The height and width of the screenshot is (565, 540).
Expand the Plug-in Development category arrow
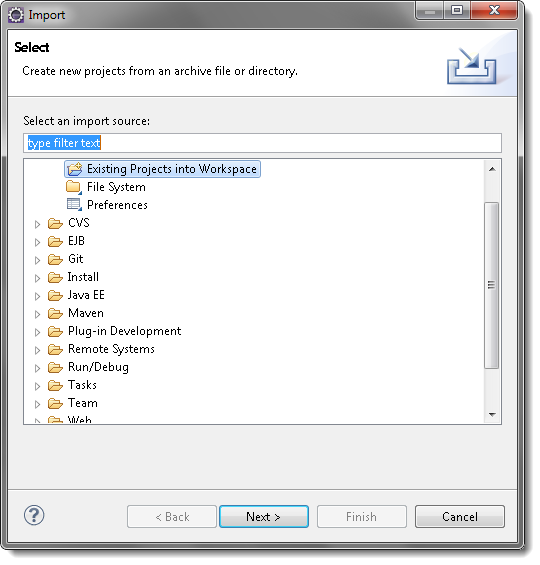click(37, 333)
